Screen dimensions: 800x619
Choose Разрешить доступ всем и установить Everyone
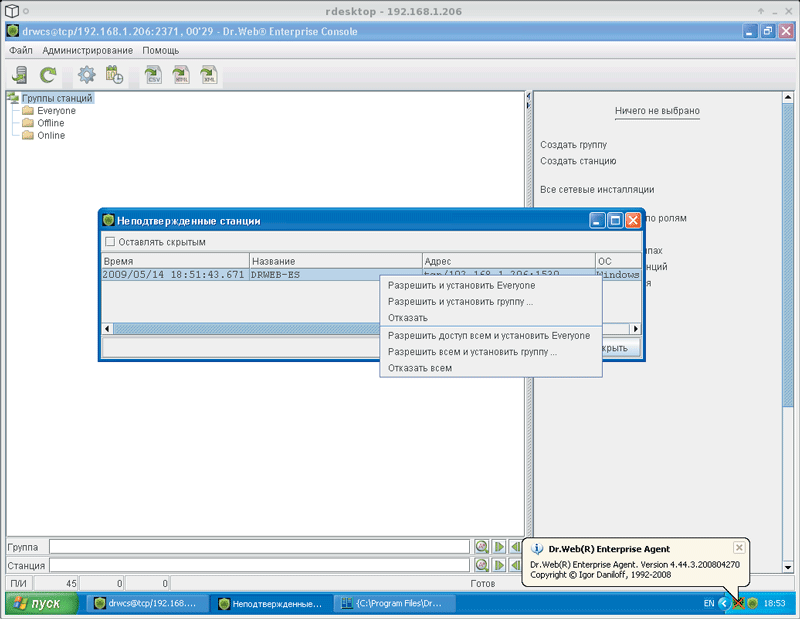pyautogui.click(x=491, y=336)
